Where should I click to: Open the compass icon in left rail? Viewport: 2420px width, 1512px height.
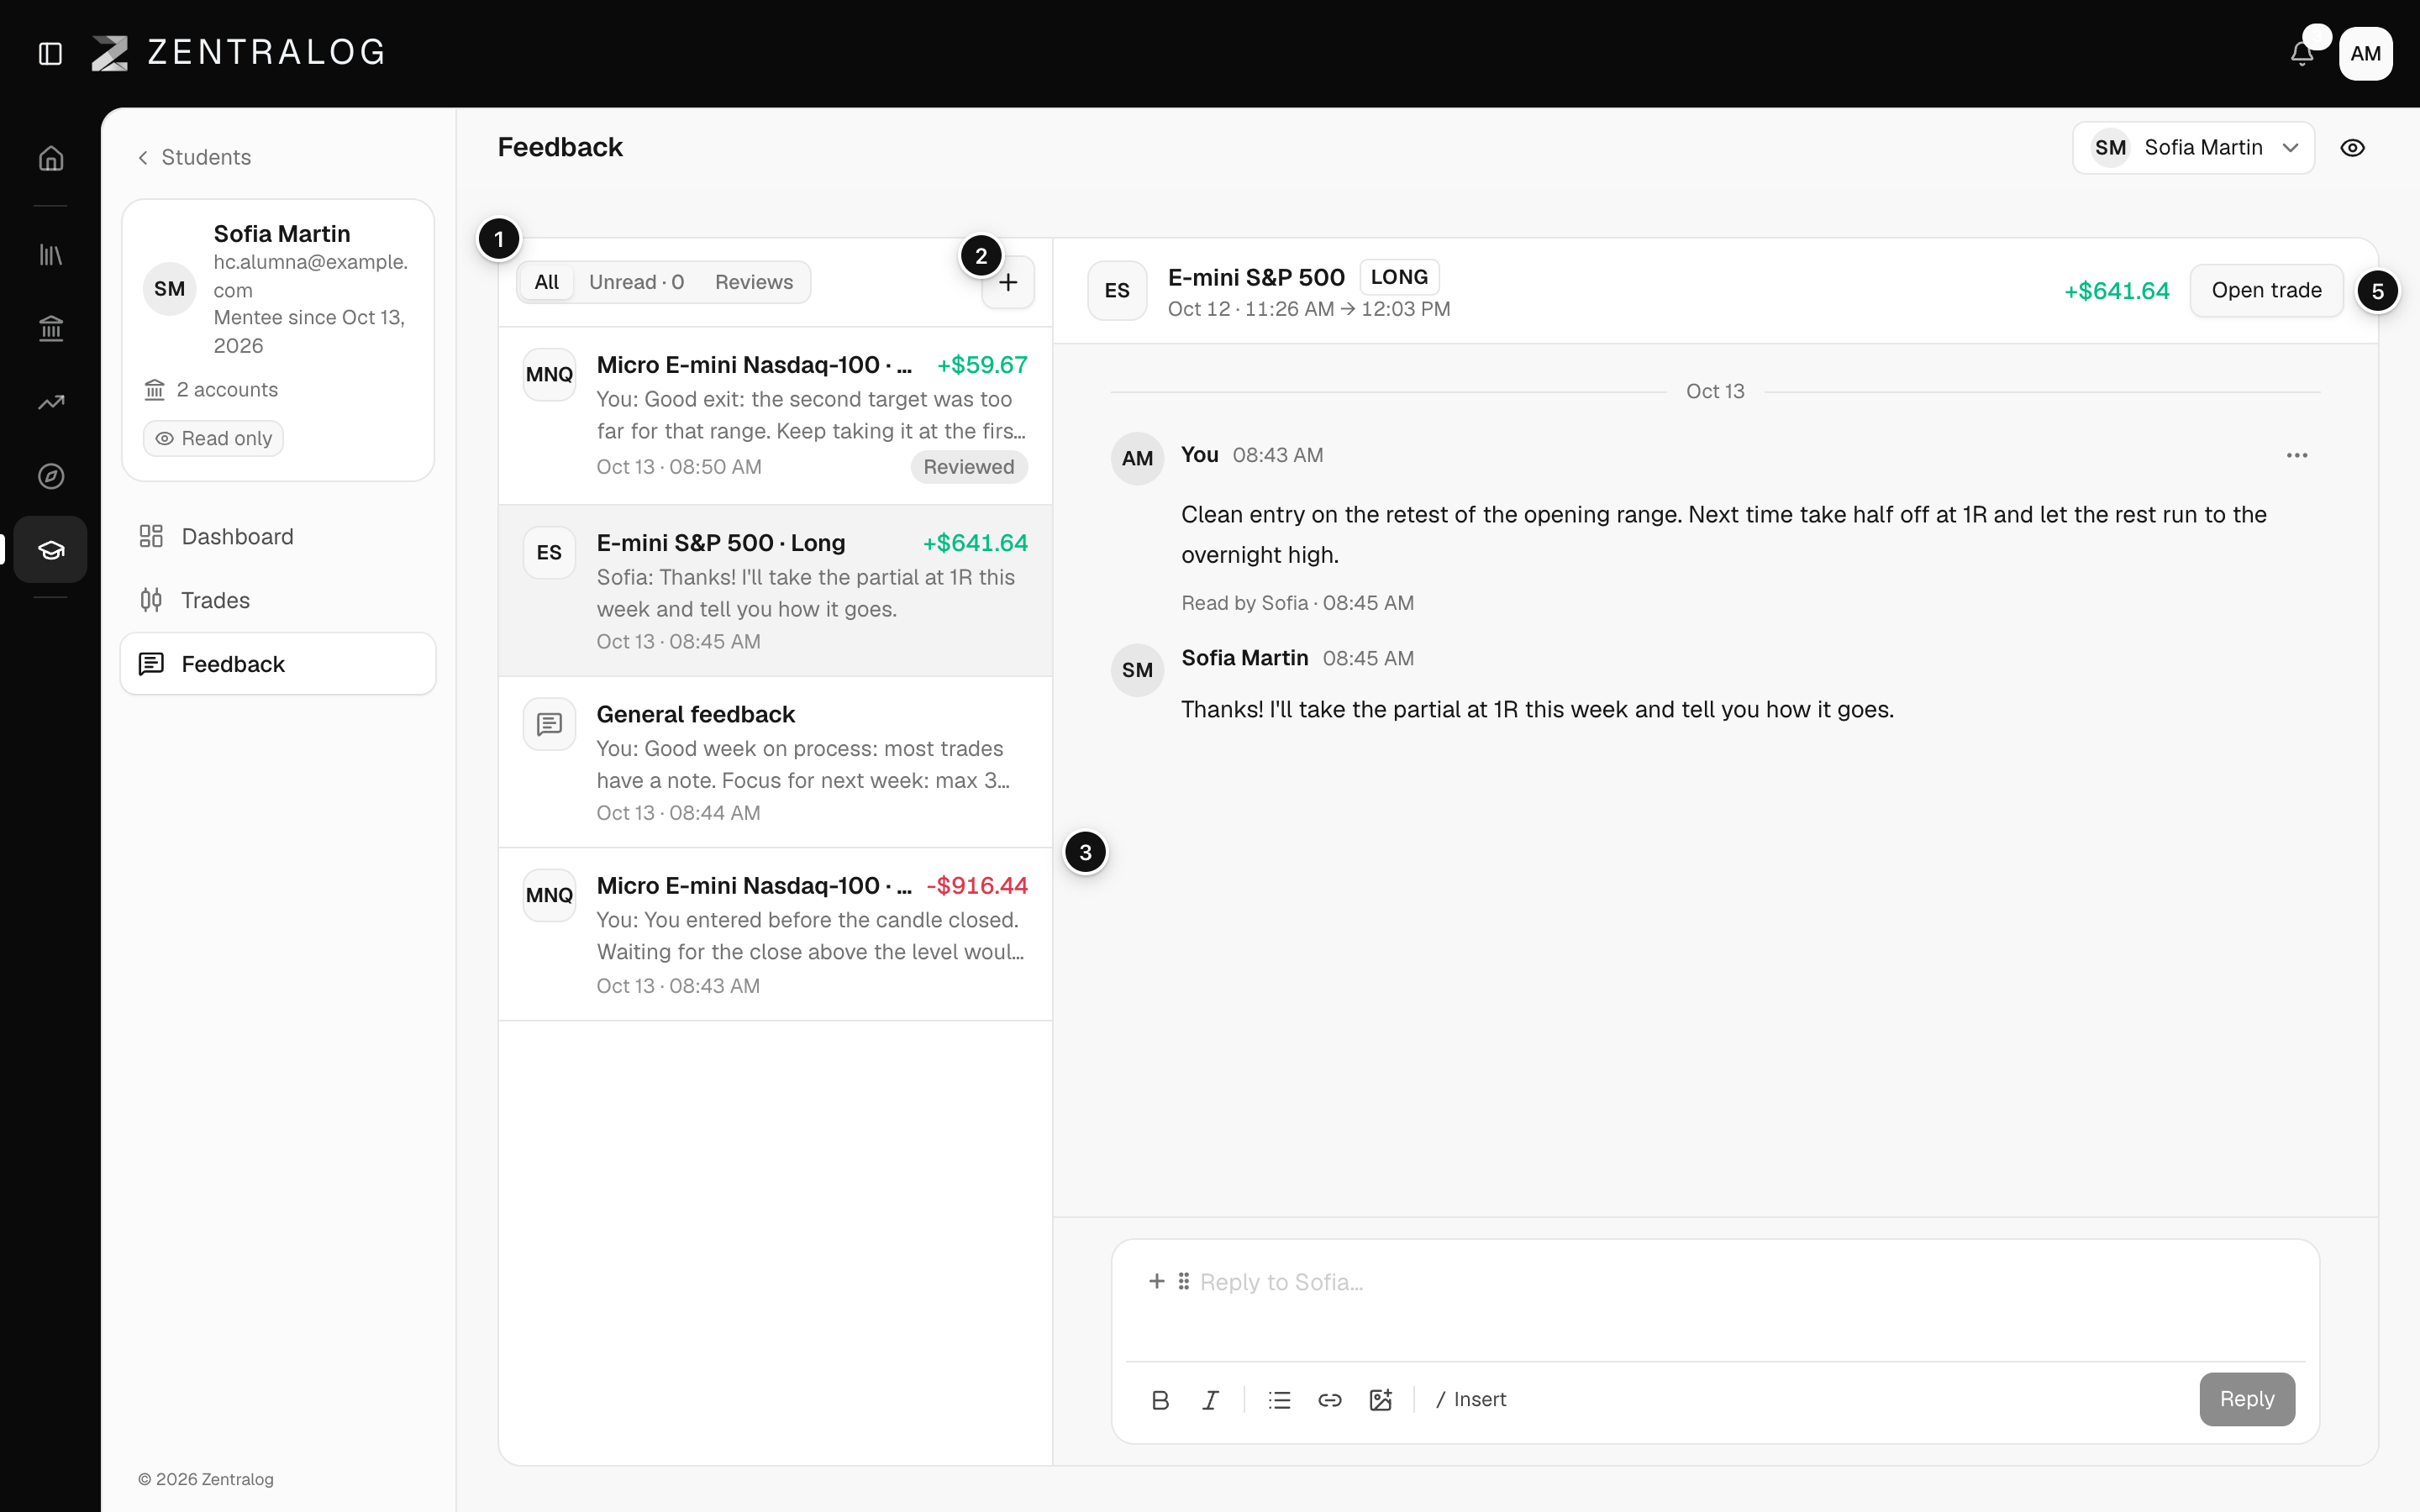(x=51, y=476)
